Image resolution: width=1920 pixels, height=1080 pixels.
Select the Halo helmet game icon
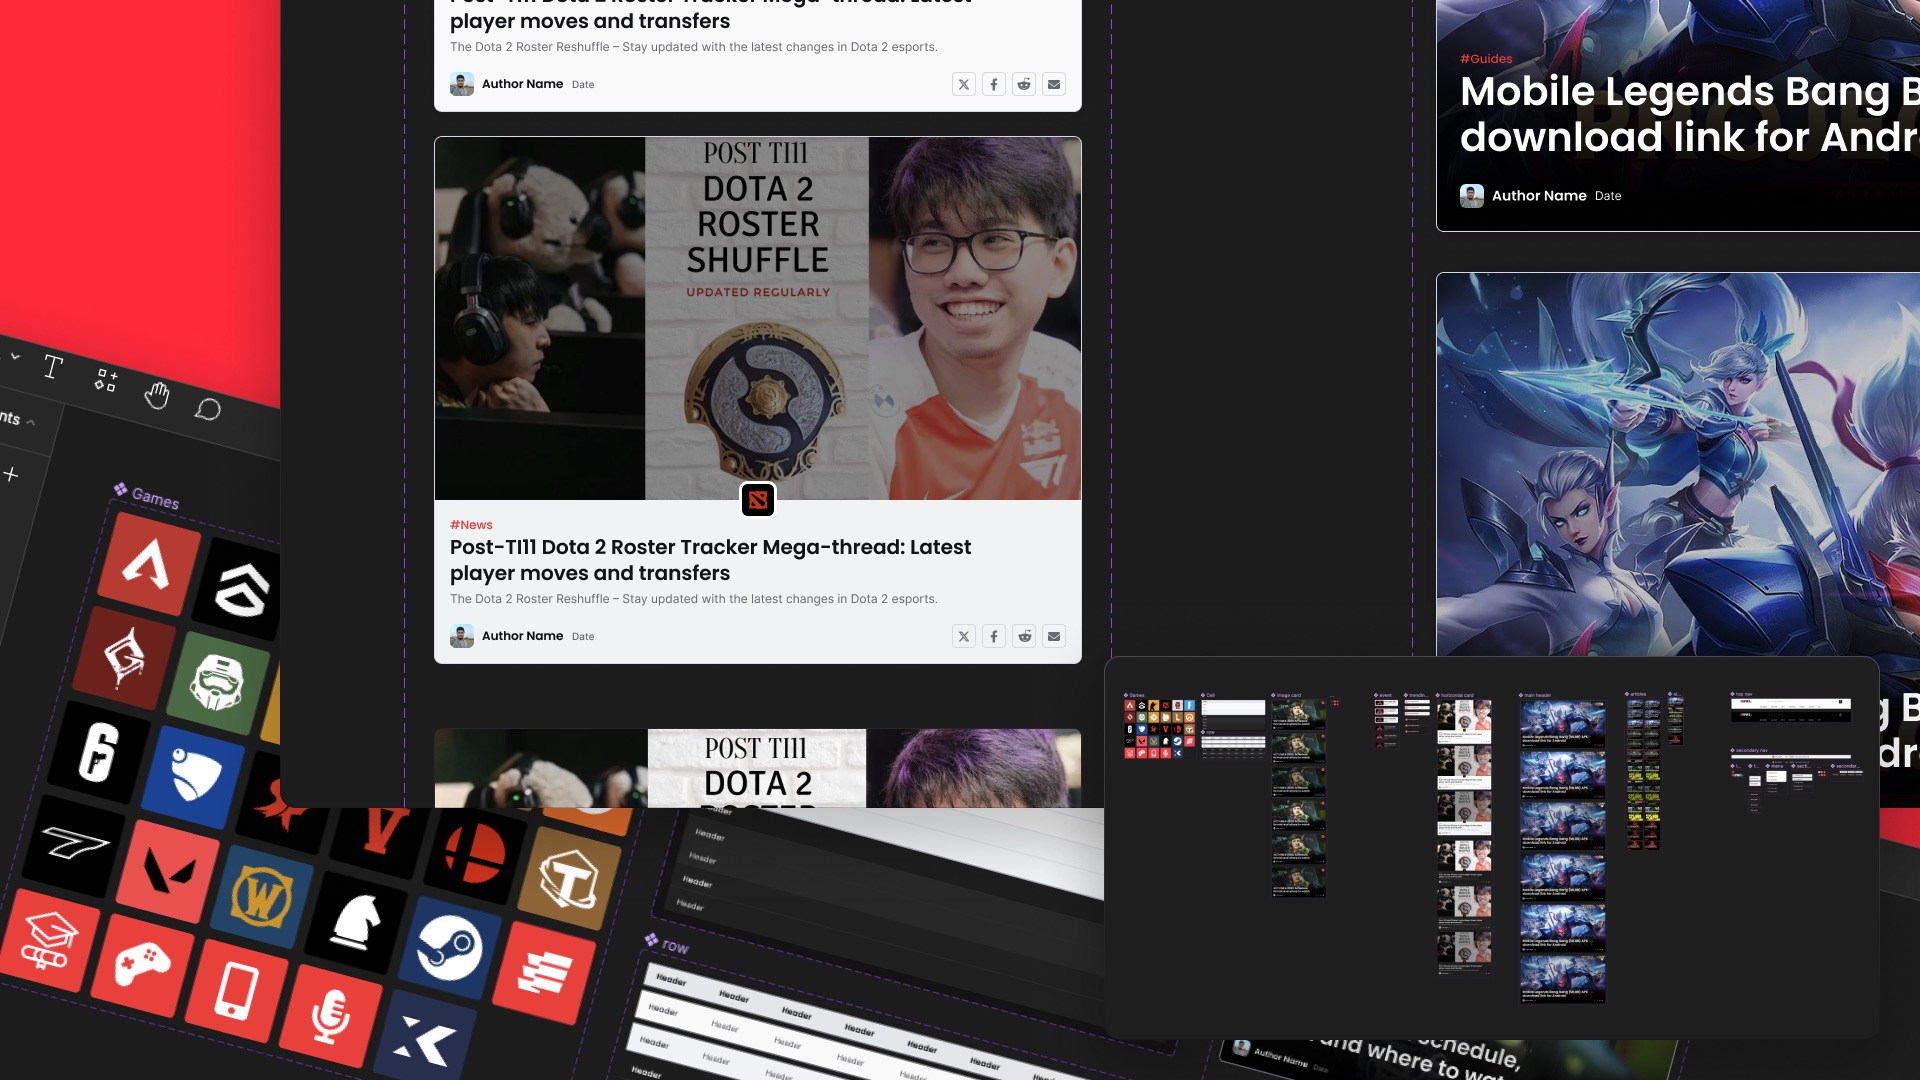pos(219,682)
